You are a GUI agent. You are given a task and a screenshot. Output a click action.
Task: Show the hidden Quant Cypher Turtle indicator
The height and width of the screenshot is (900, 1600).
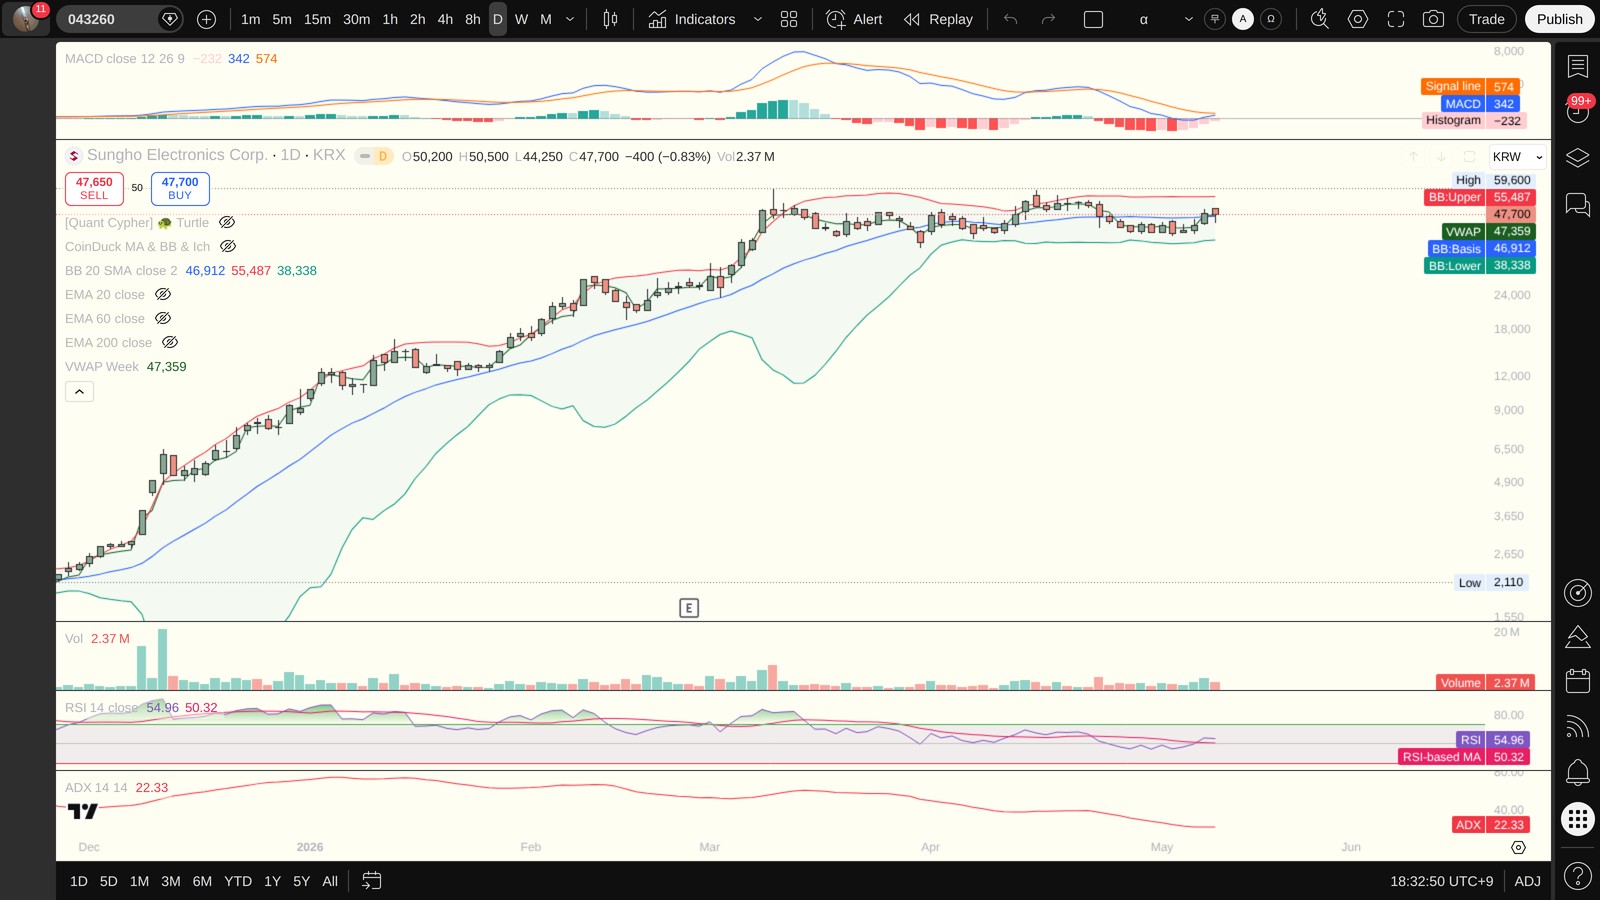(227, 222)
